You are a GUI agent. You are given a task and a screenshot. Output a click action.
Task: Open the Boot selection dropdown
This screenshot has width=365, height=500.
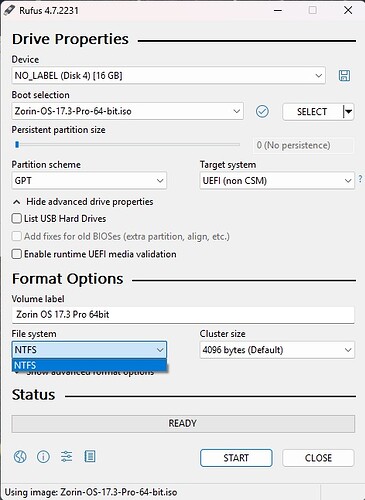point(127,111)
